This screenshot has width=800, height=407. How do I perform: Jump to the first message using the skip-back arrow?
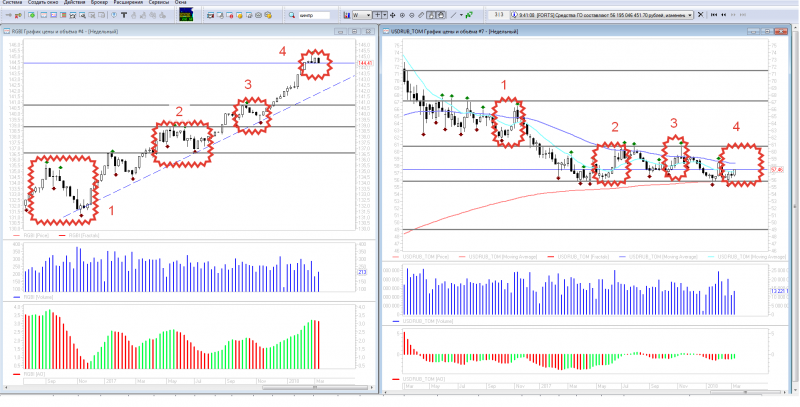tap(714, 15)
